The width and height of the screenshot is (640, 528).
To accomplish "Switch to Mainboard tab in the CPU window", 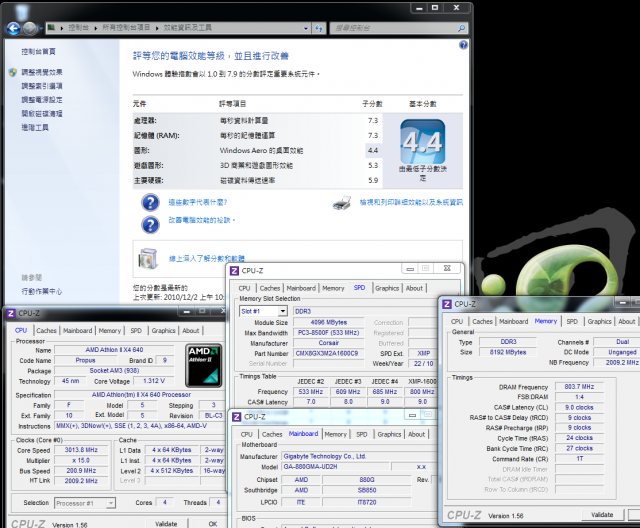I will click(78, 331).
